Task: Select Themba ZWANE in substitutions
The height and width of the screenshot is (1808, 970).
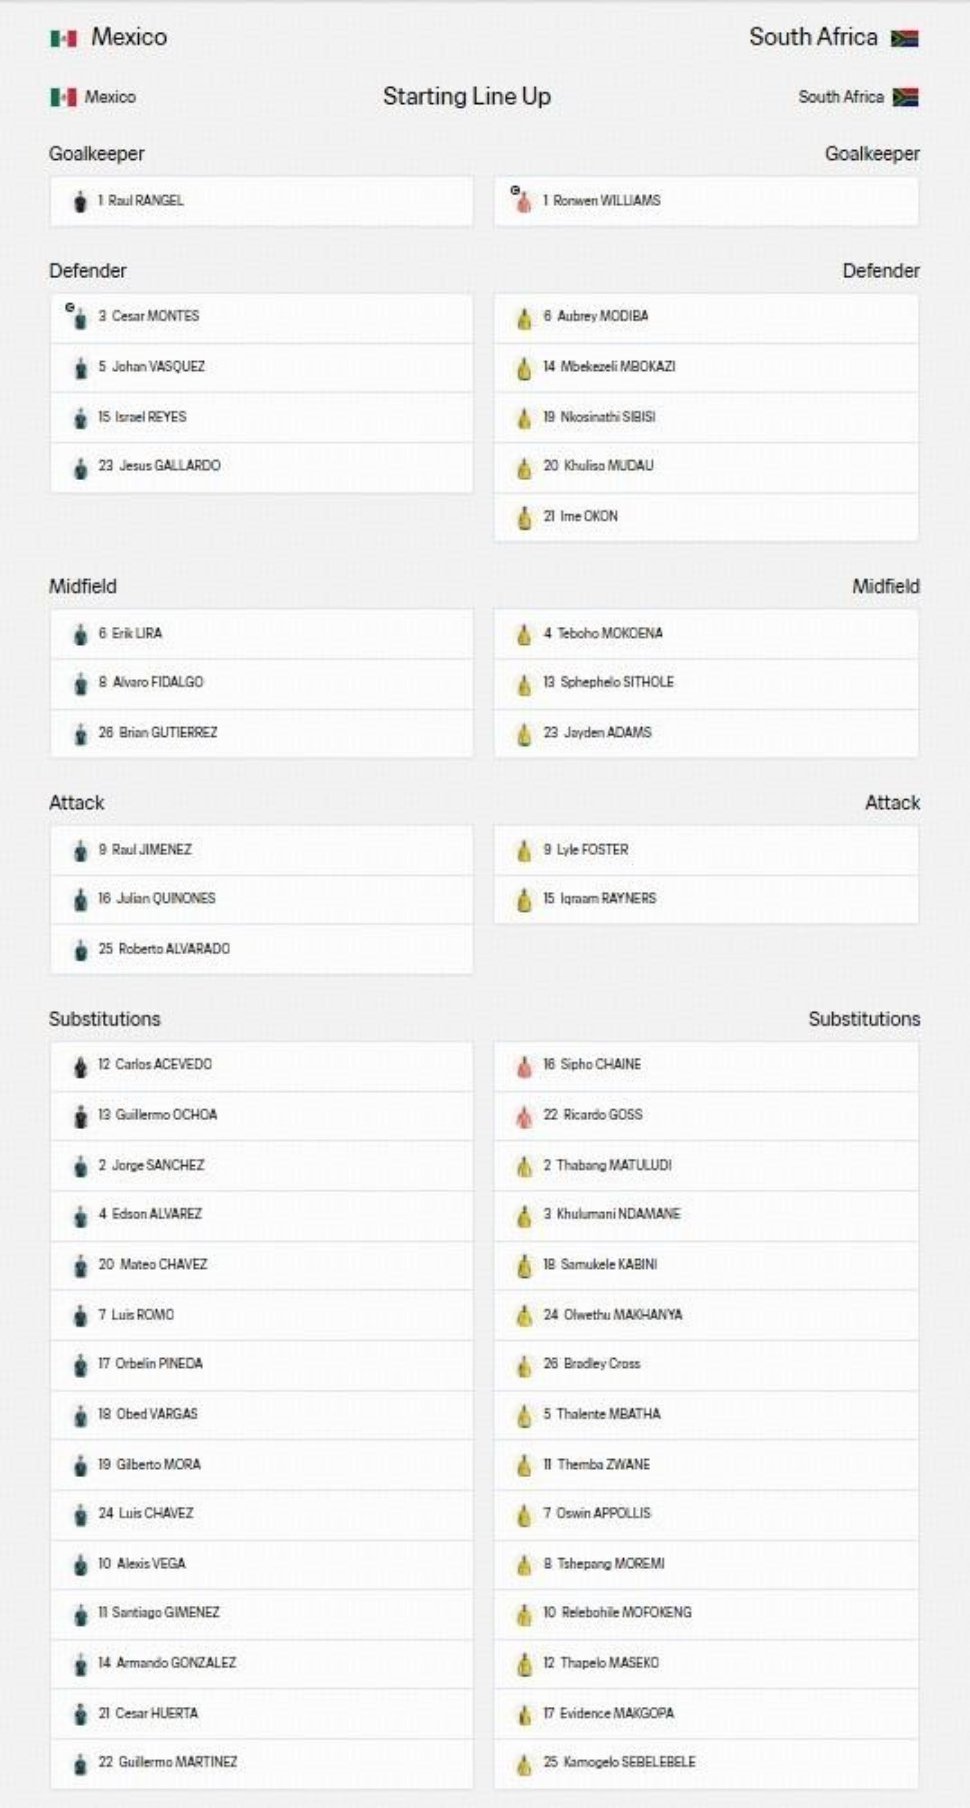Action: coord(706,1464)
